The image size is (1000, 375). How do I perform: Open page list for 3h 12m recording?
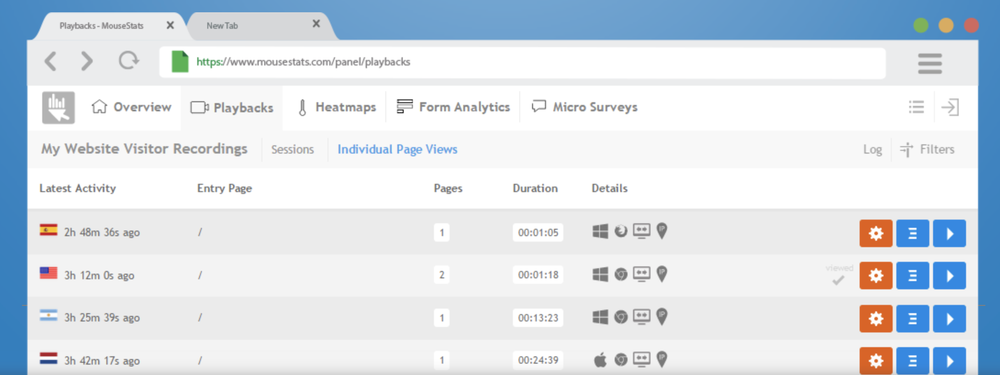click(913, 276)
